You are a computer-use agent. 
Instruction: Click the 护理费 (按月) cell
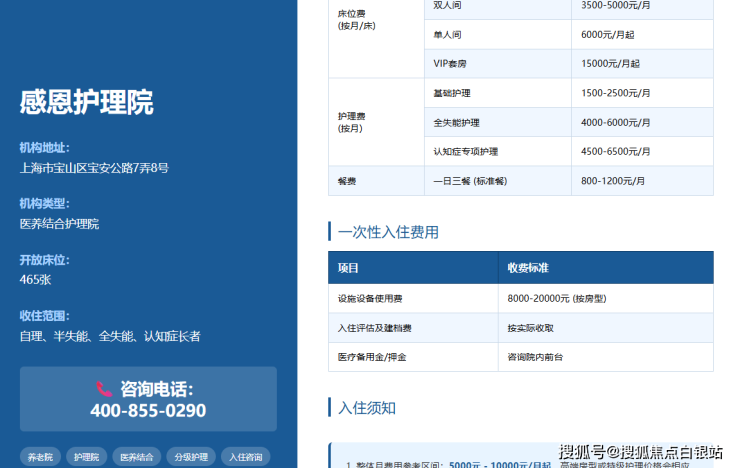point(376,122)
